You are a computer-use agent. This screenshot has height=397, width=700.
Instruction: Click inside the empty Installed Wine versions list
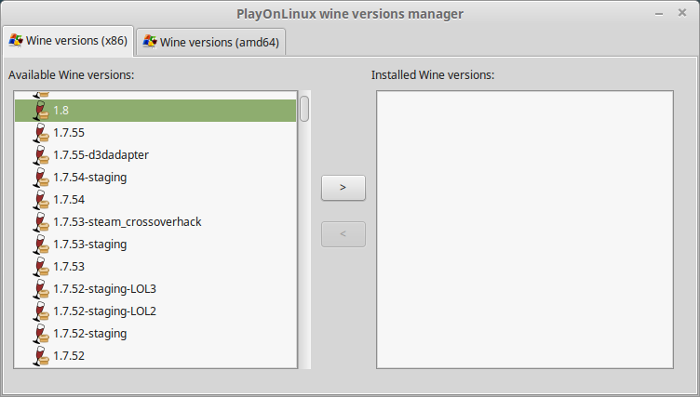coord(525,230)
